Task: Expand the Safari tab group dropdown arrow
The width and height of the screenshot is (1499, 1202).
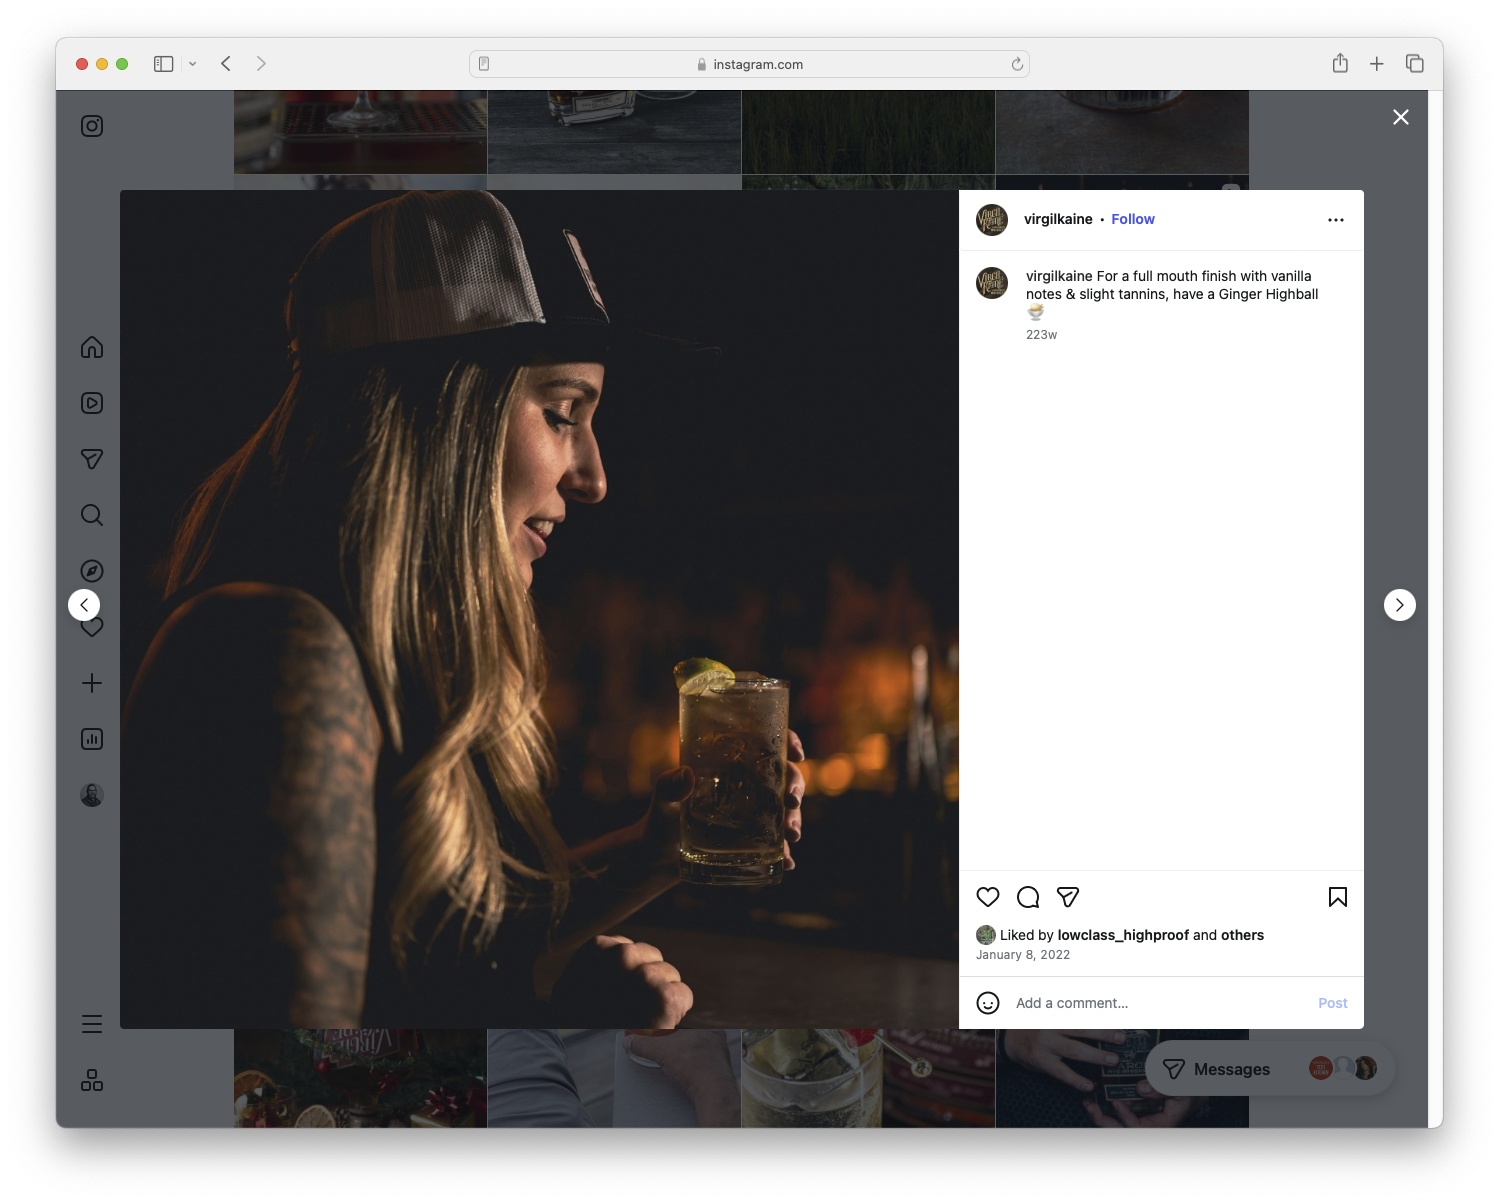Action: coord(193,63)
